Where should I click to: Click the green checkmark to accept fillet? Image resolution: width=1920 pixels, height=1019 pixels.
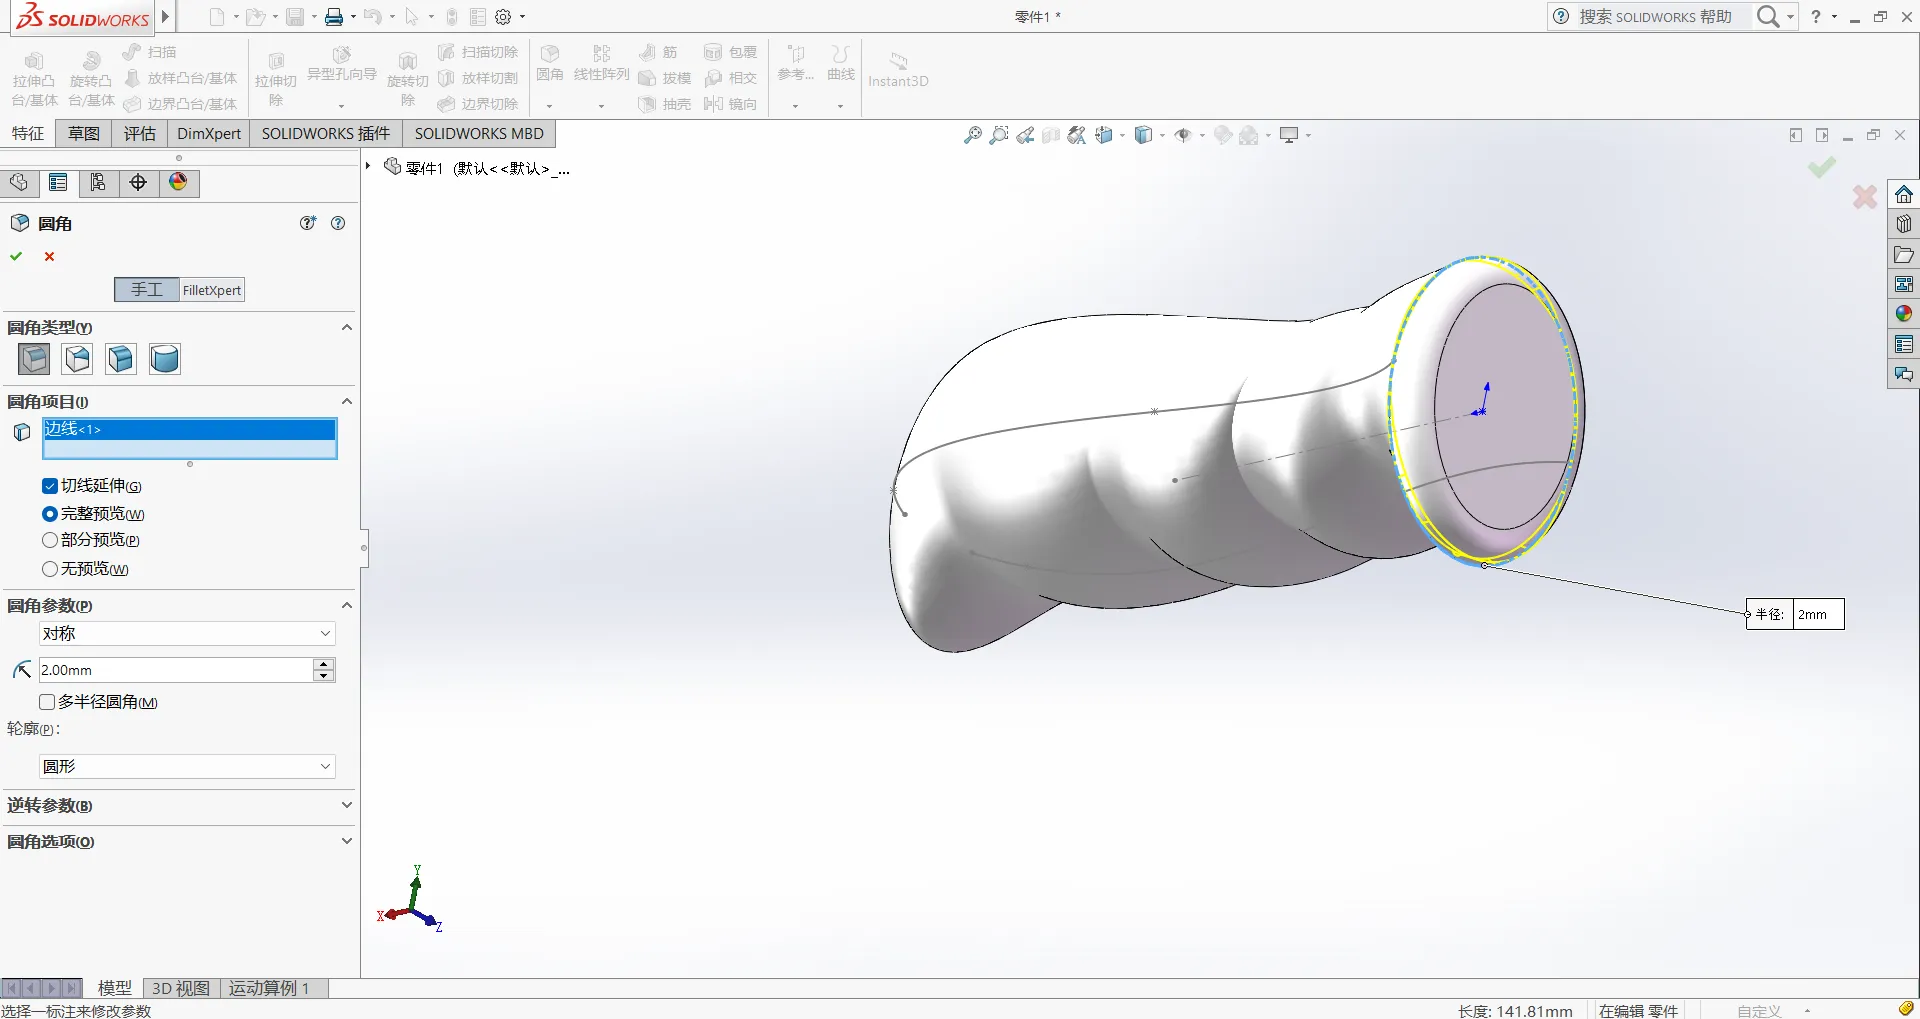[16, 257]
